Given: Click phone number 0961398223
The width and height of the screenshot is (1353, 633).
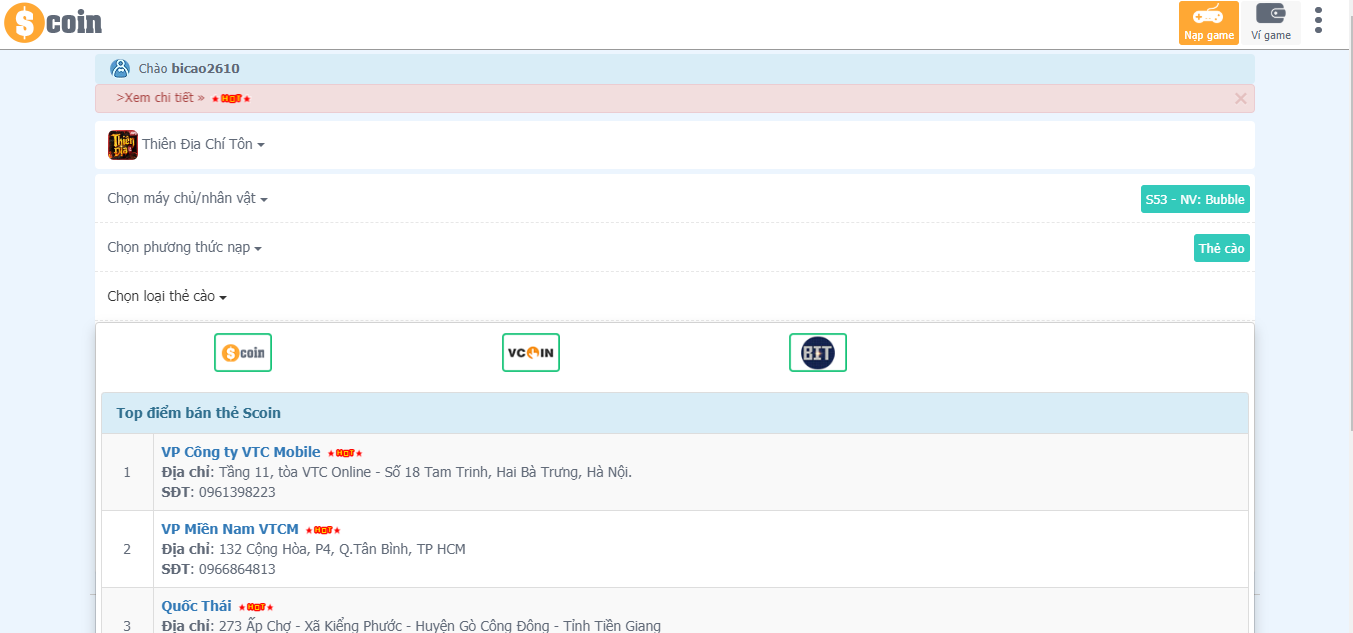Looking at the screenshot, I should 235,492.
